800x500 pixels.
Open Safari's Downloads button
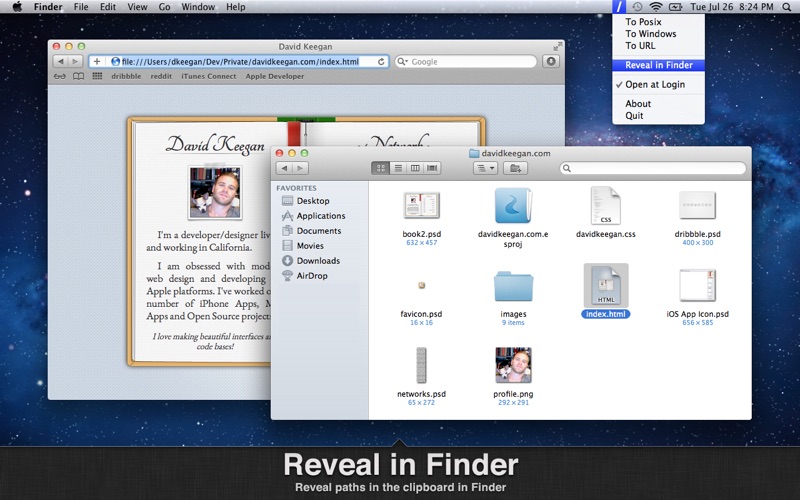(550, 62)
